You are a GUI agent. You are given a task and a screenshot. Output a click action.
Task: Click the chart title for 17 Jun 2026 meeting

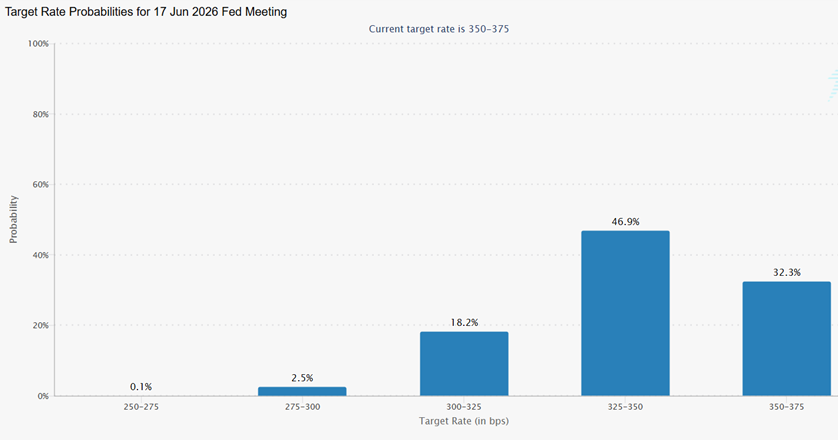(x=146, y=10)
